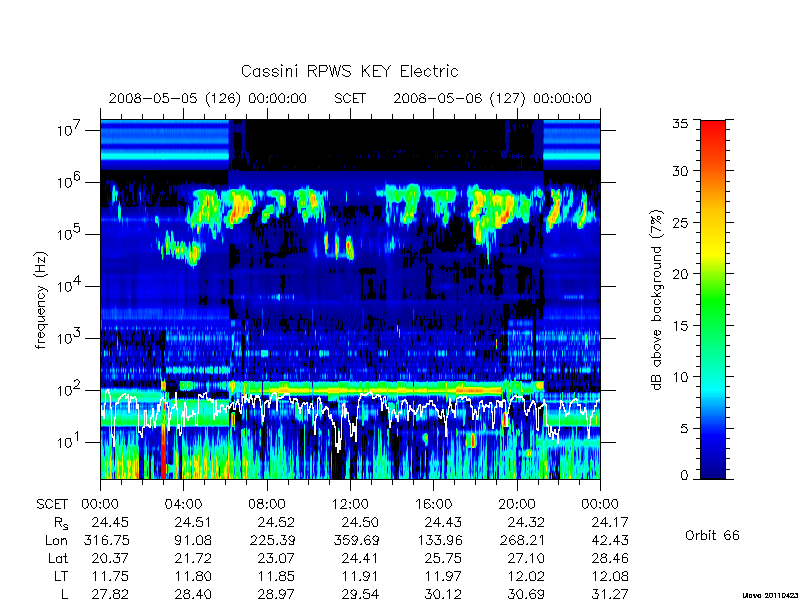Click the 10^5 frequency tick label
This screenshot has height=600, width=800.
69,233
